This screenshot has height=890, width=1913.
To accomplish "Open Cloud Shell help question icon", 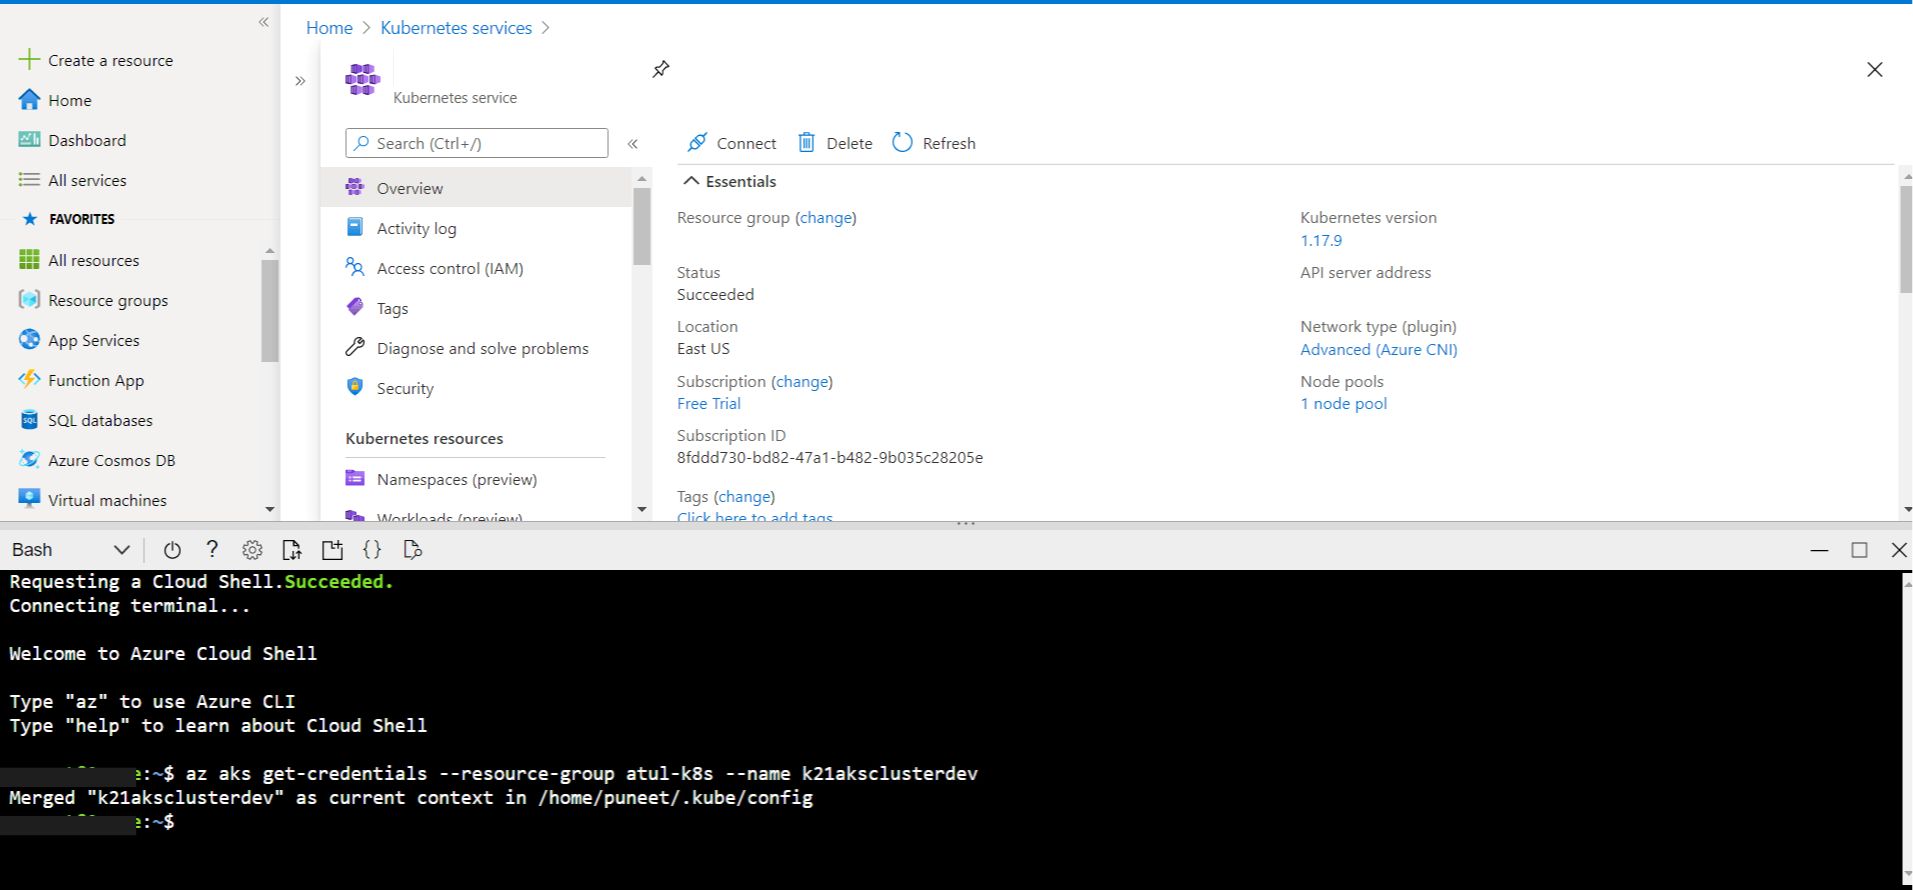I will click(x=212, y=549).
